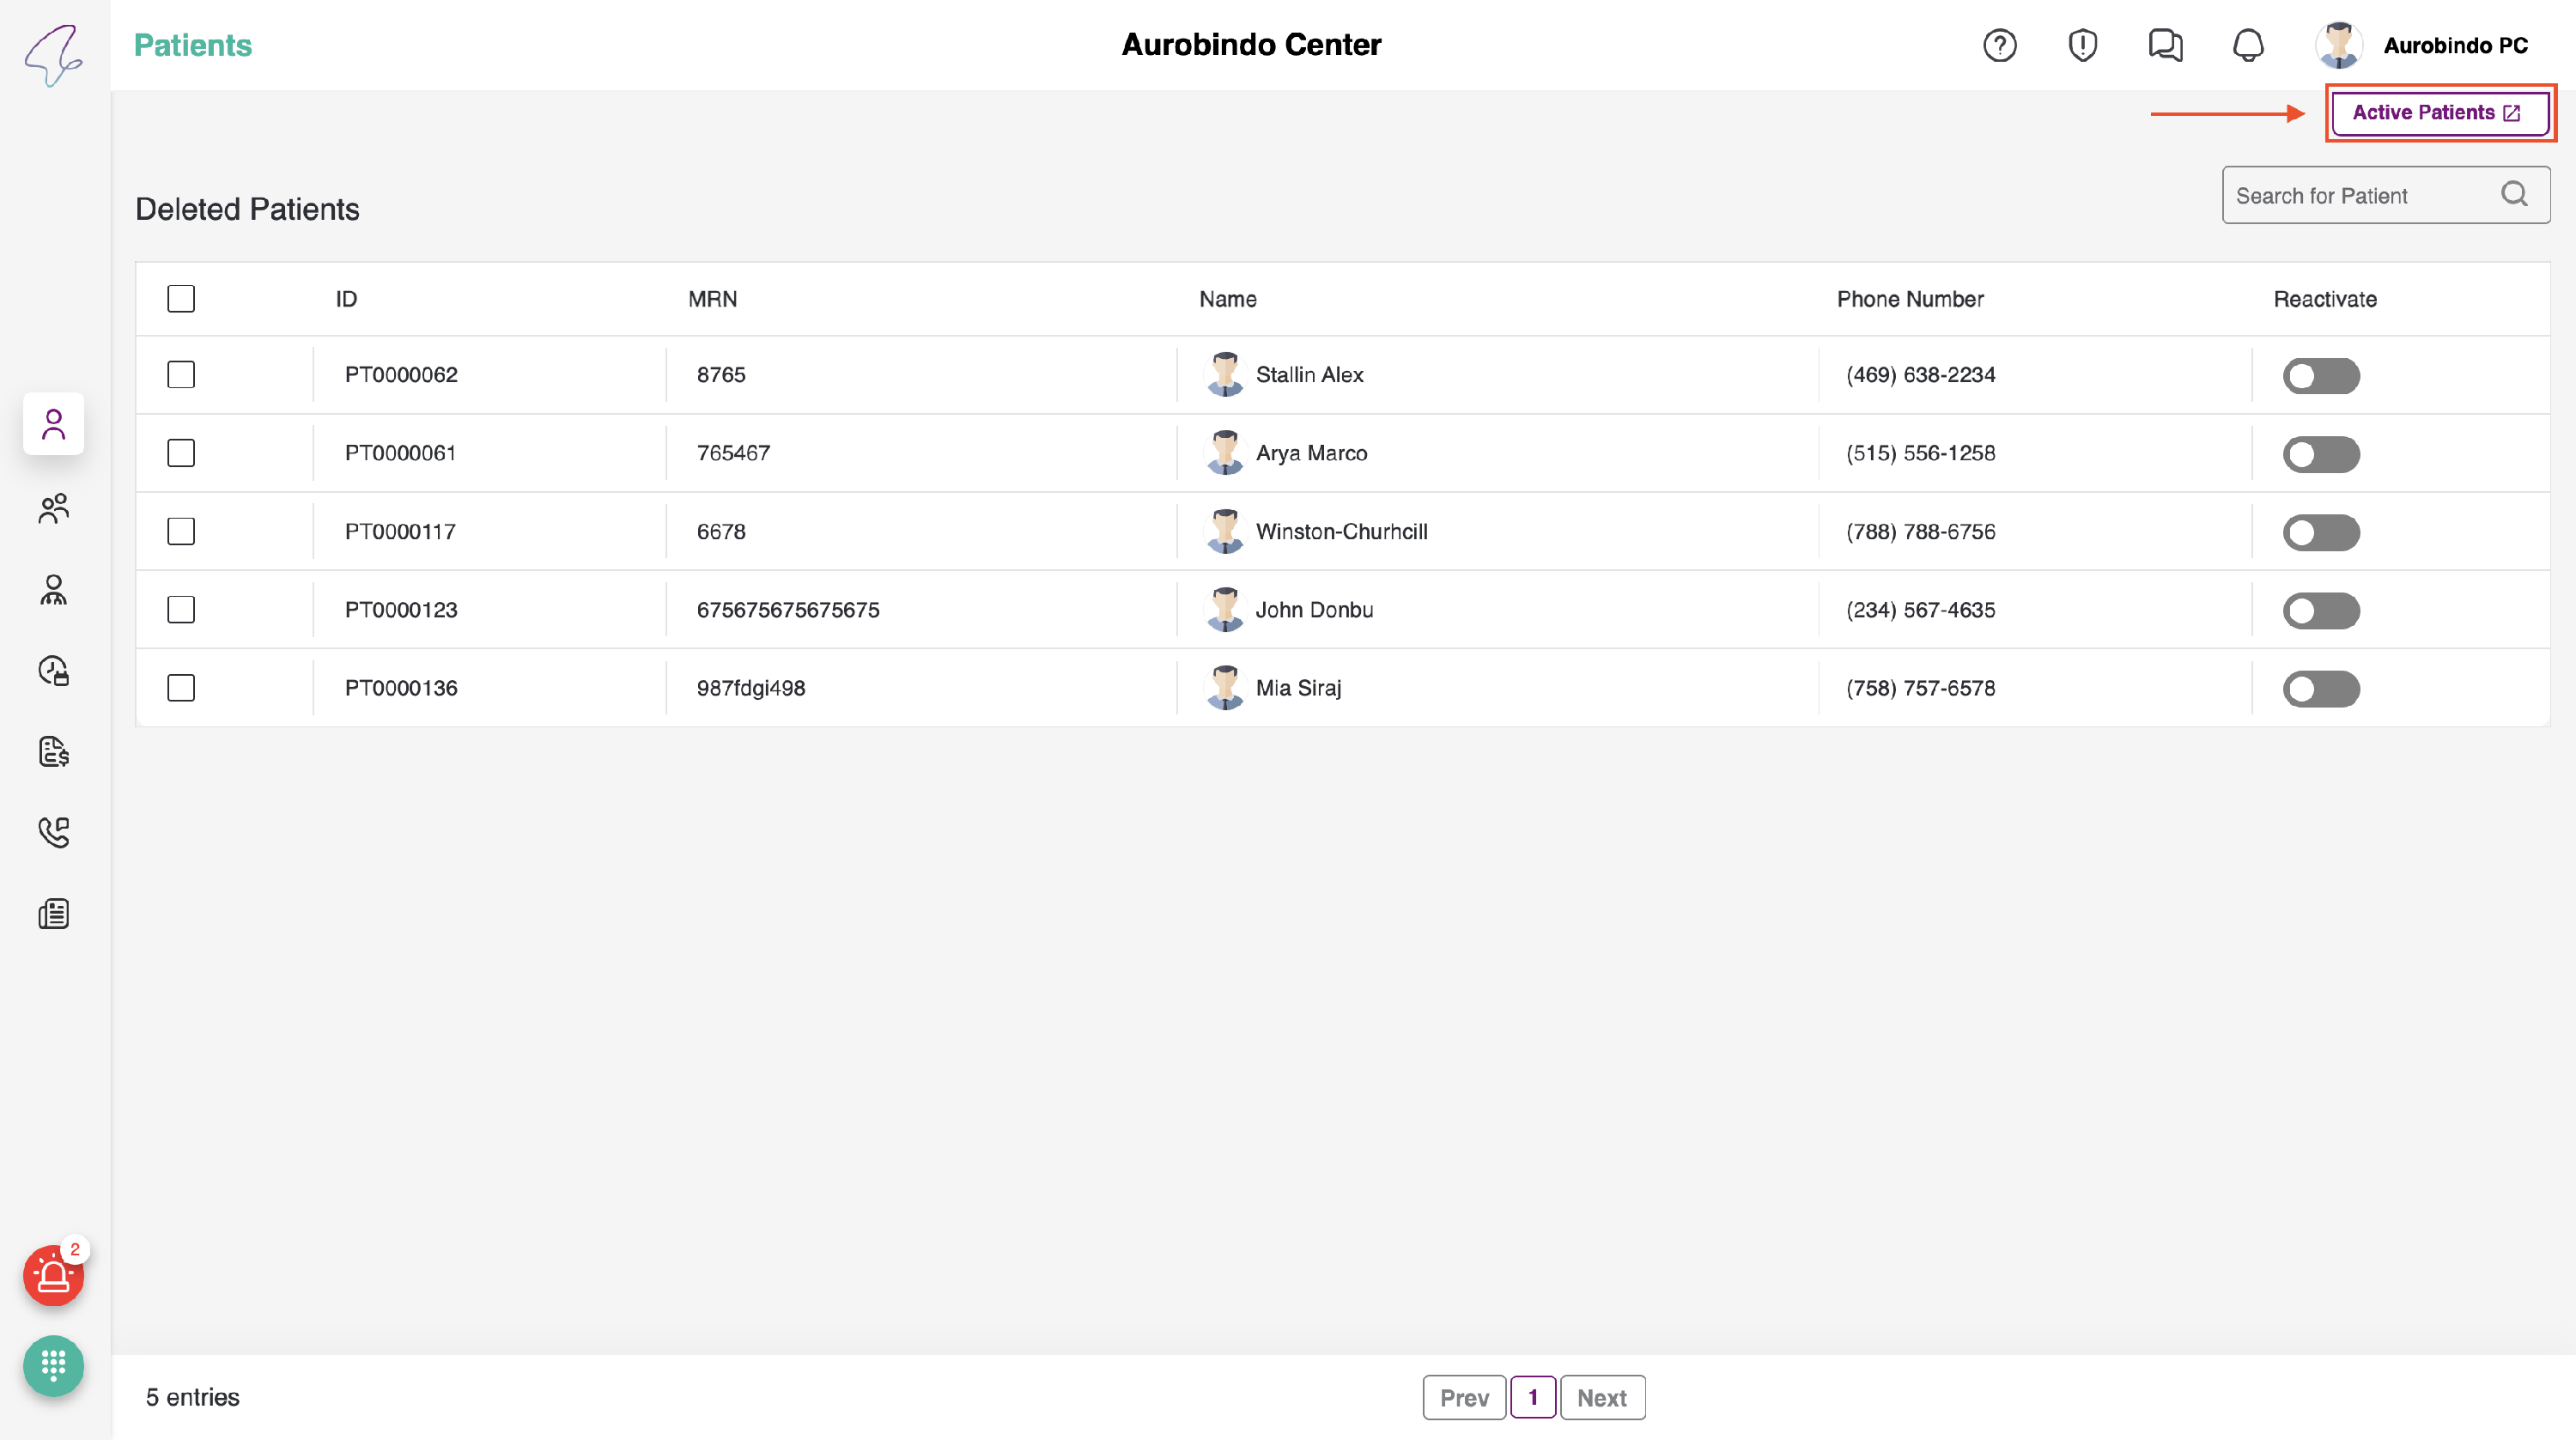Open the group users icon in sidebar

(x=53, y=508)
